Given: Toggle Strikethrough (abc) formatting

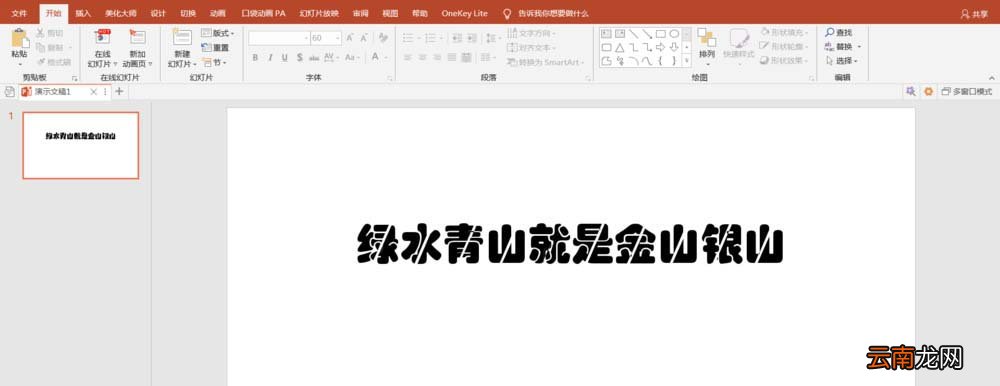Looking at the screenshot, I should pyautogui.click(x=314, y=57).
